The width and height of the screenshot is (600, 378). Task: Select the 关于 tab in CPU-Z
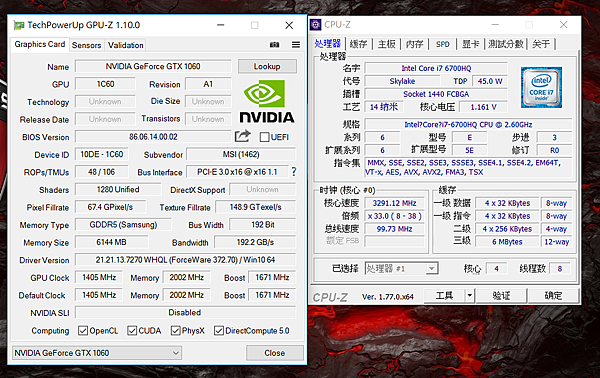tap(541, 44)
